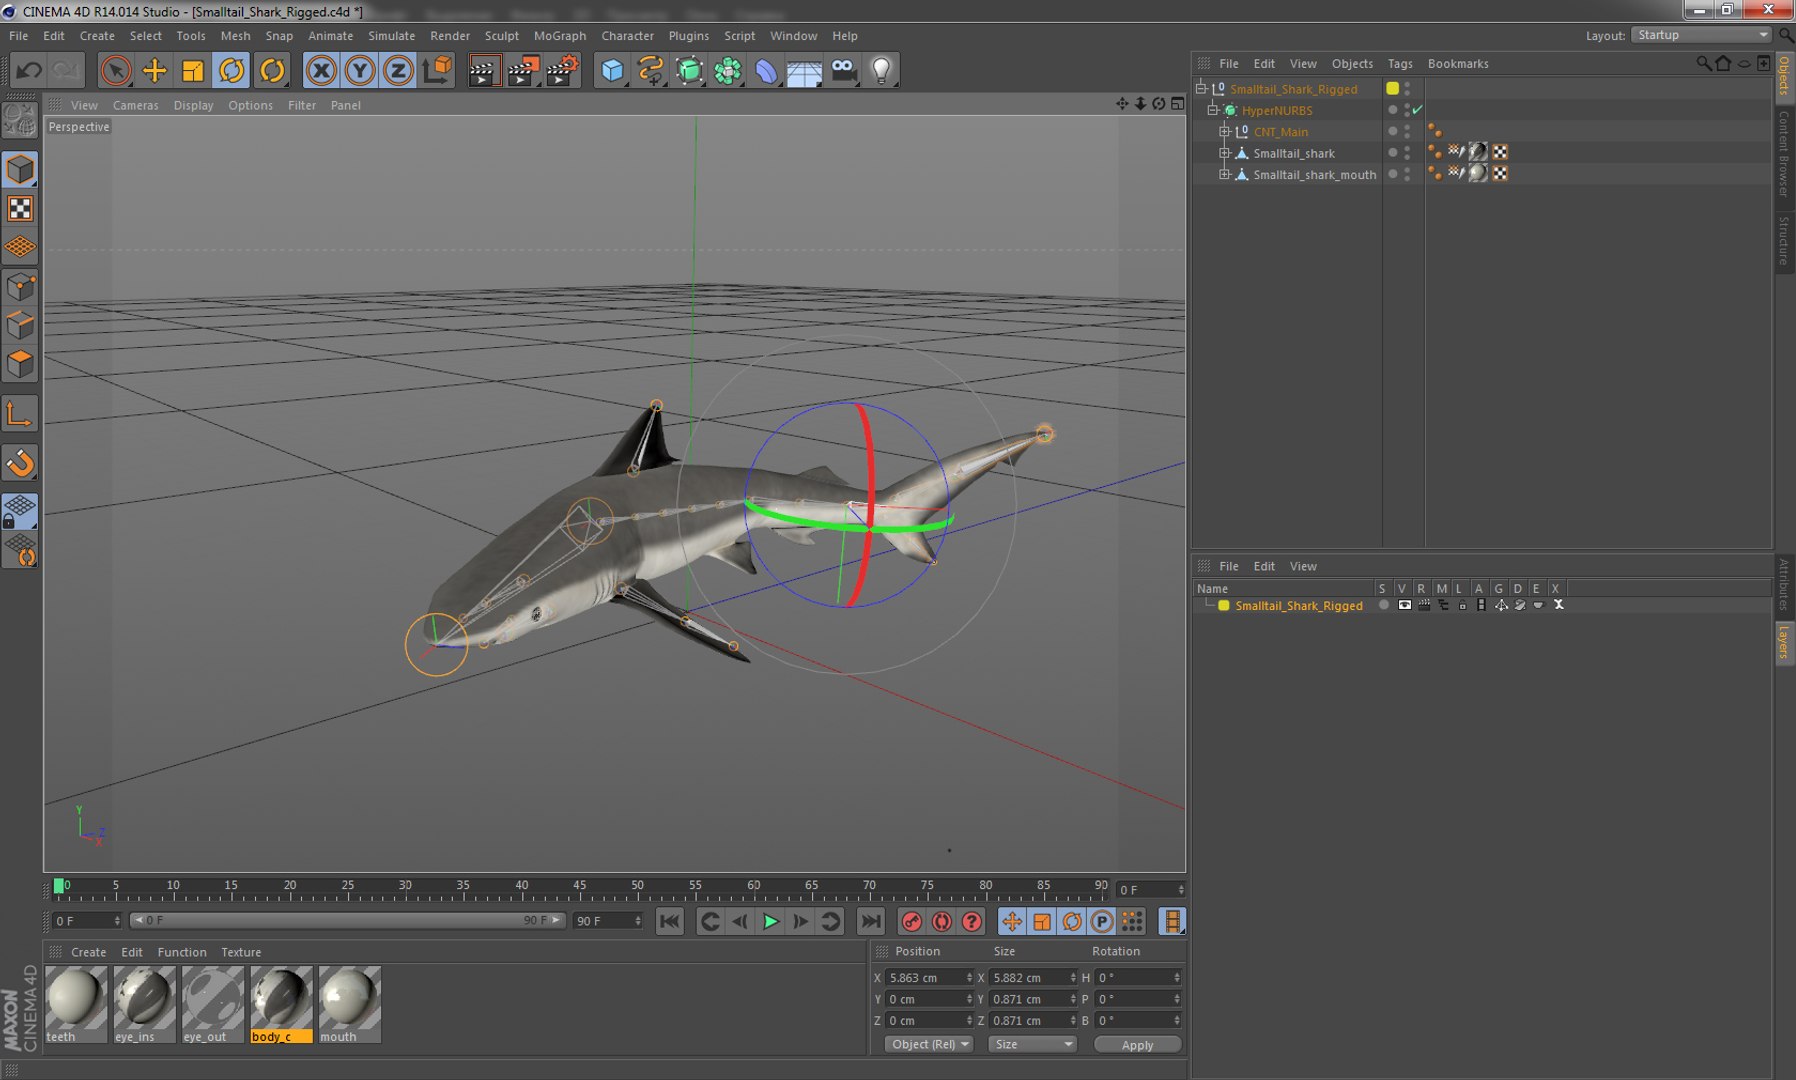Screen dimensions: 1796x1080
Task: Click Apply in coordinates panel
Action: tap(1137, 1045)
